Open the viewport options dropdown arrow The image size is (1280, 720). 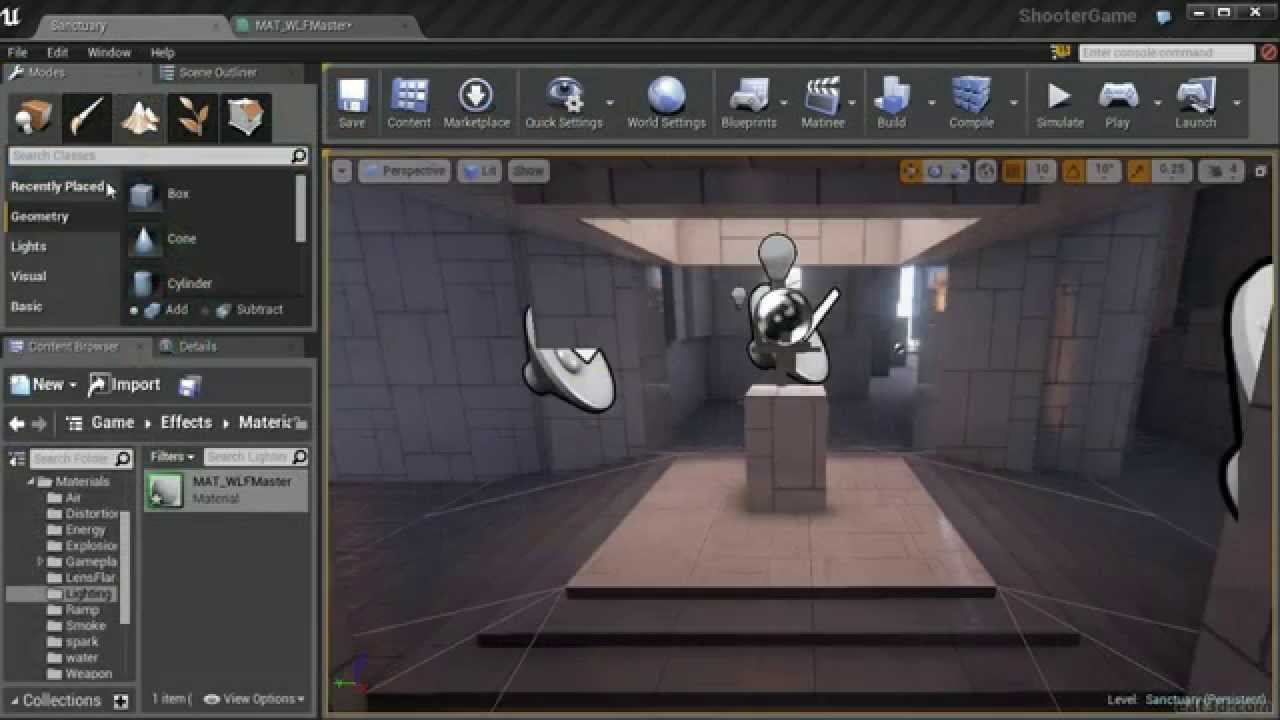[342, 171]
